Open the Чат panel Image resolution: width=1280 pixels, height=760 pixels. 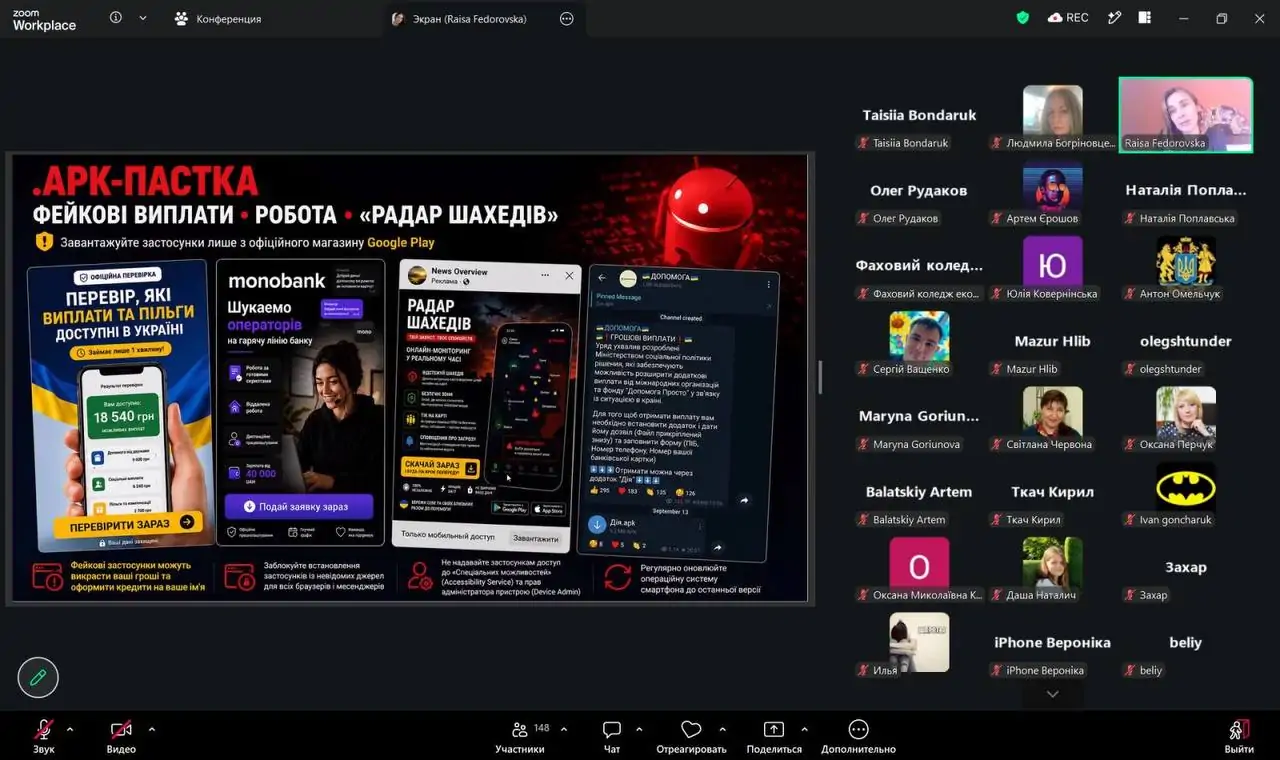[612, 736]
